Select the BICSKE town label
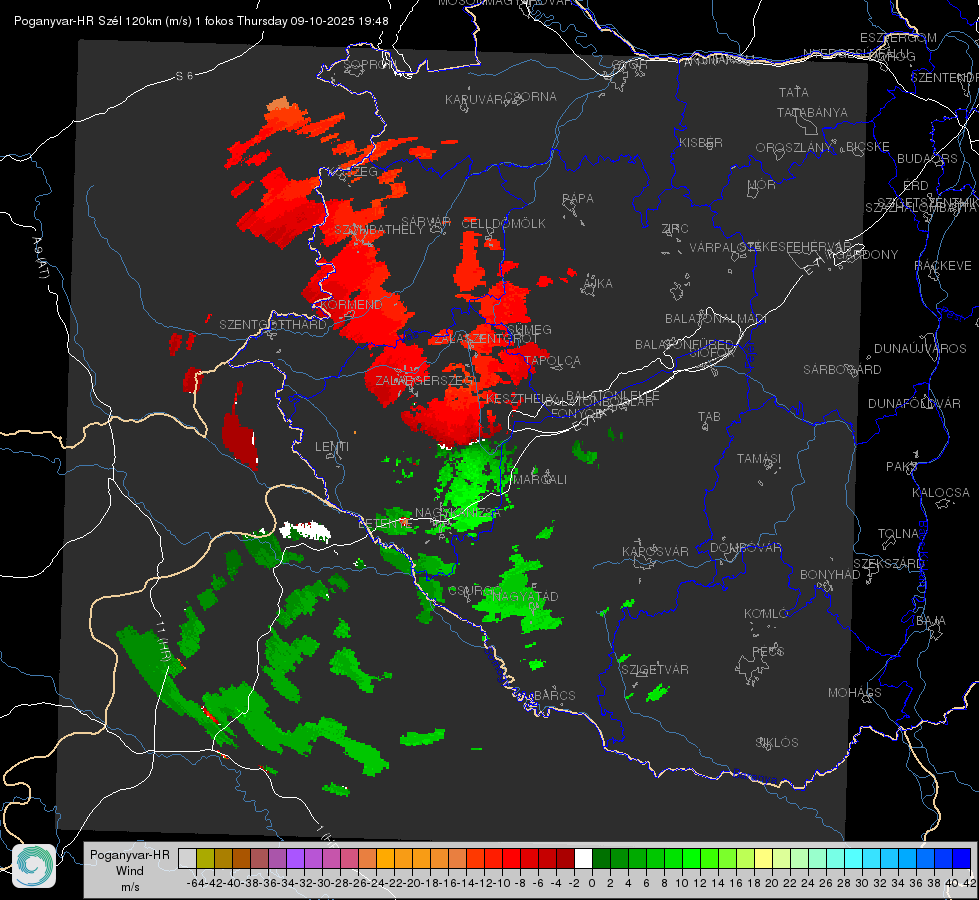This screenshot has height=900, width=979. 868,147
